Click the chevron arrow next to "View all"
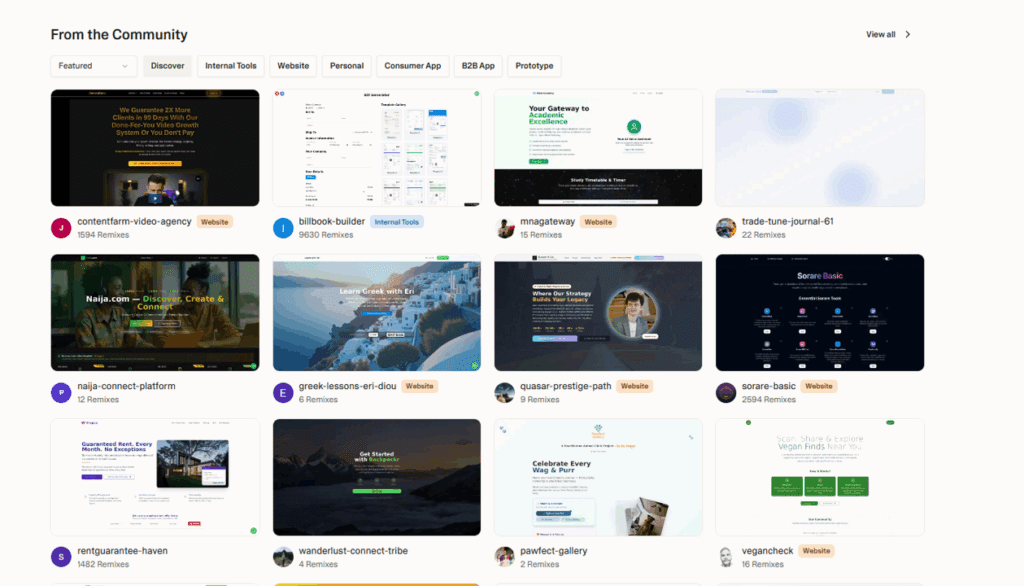Screen dimensions: 1024x586 (x=908, y=33)
